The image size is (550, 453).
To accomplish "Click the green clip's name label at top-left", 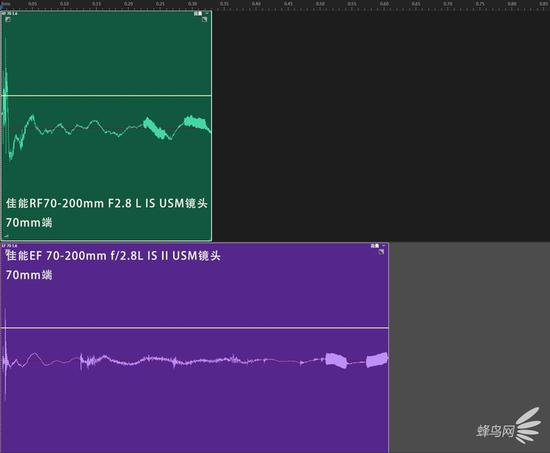I will tap(9, 13).
